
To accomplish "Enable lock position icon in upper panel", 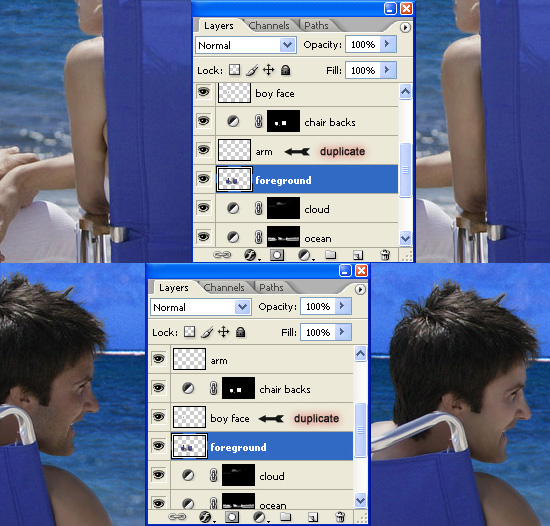I will click(x=268, y=70).
